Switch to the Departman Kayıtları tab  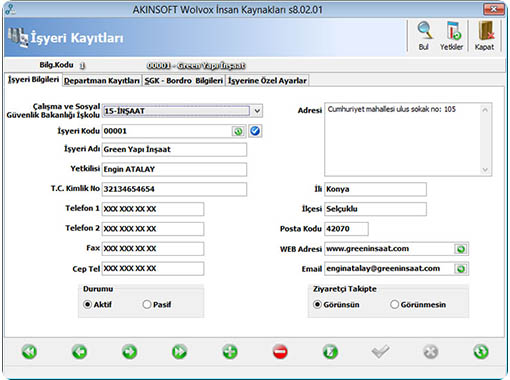pos(102,81)
